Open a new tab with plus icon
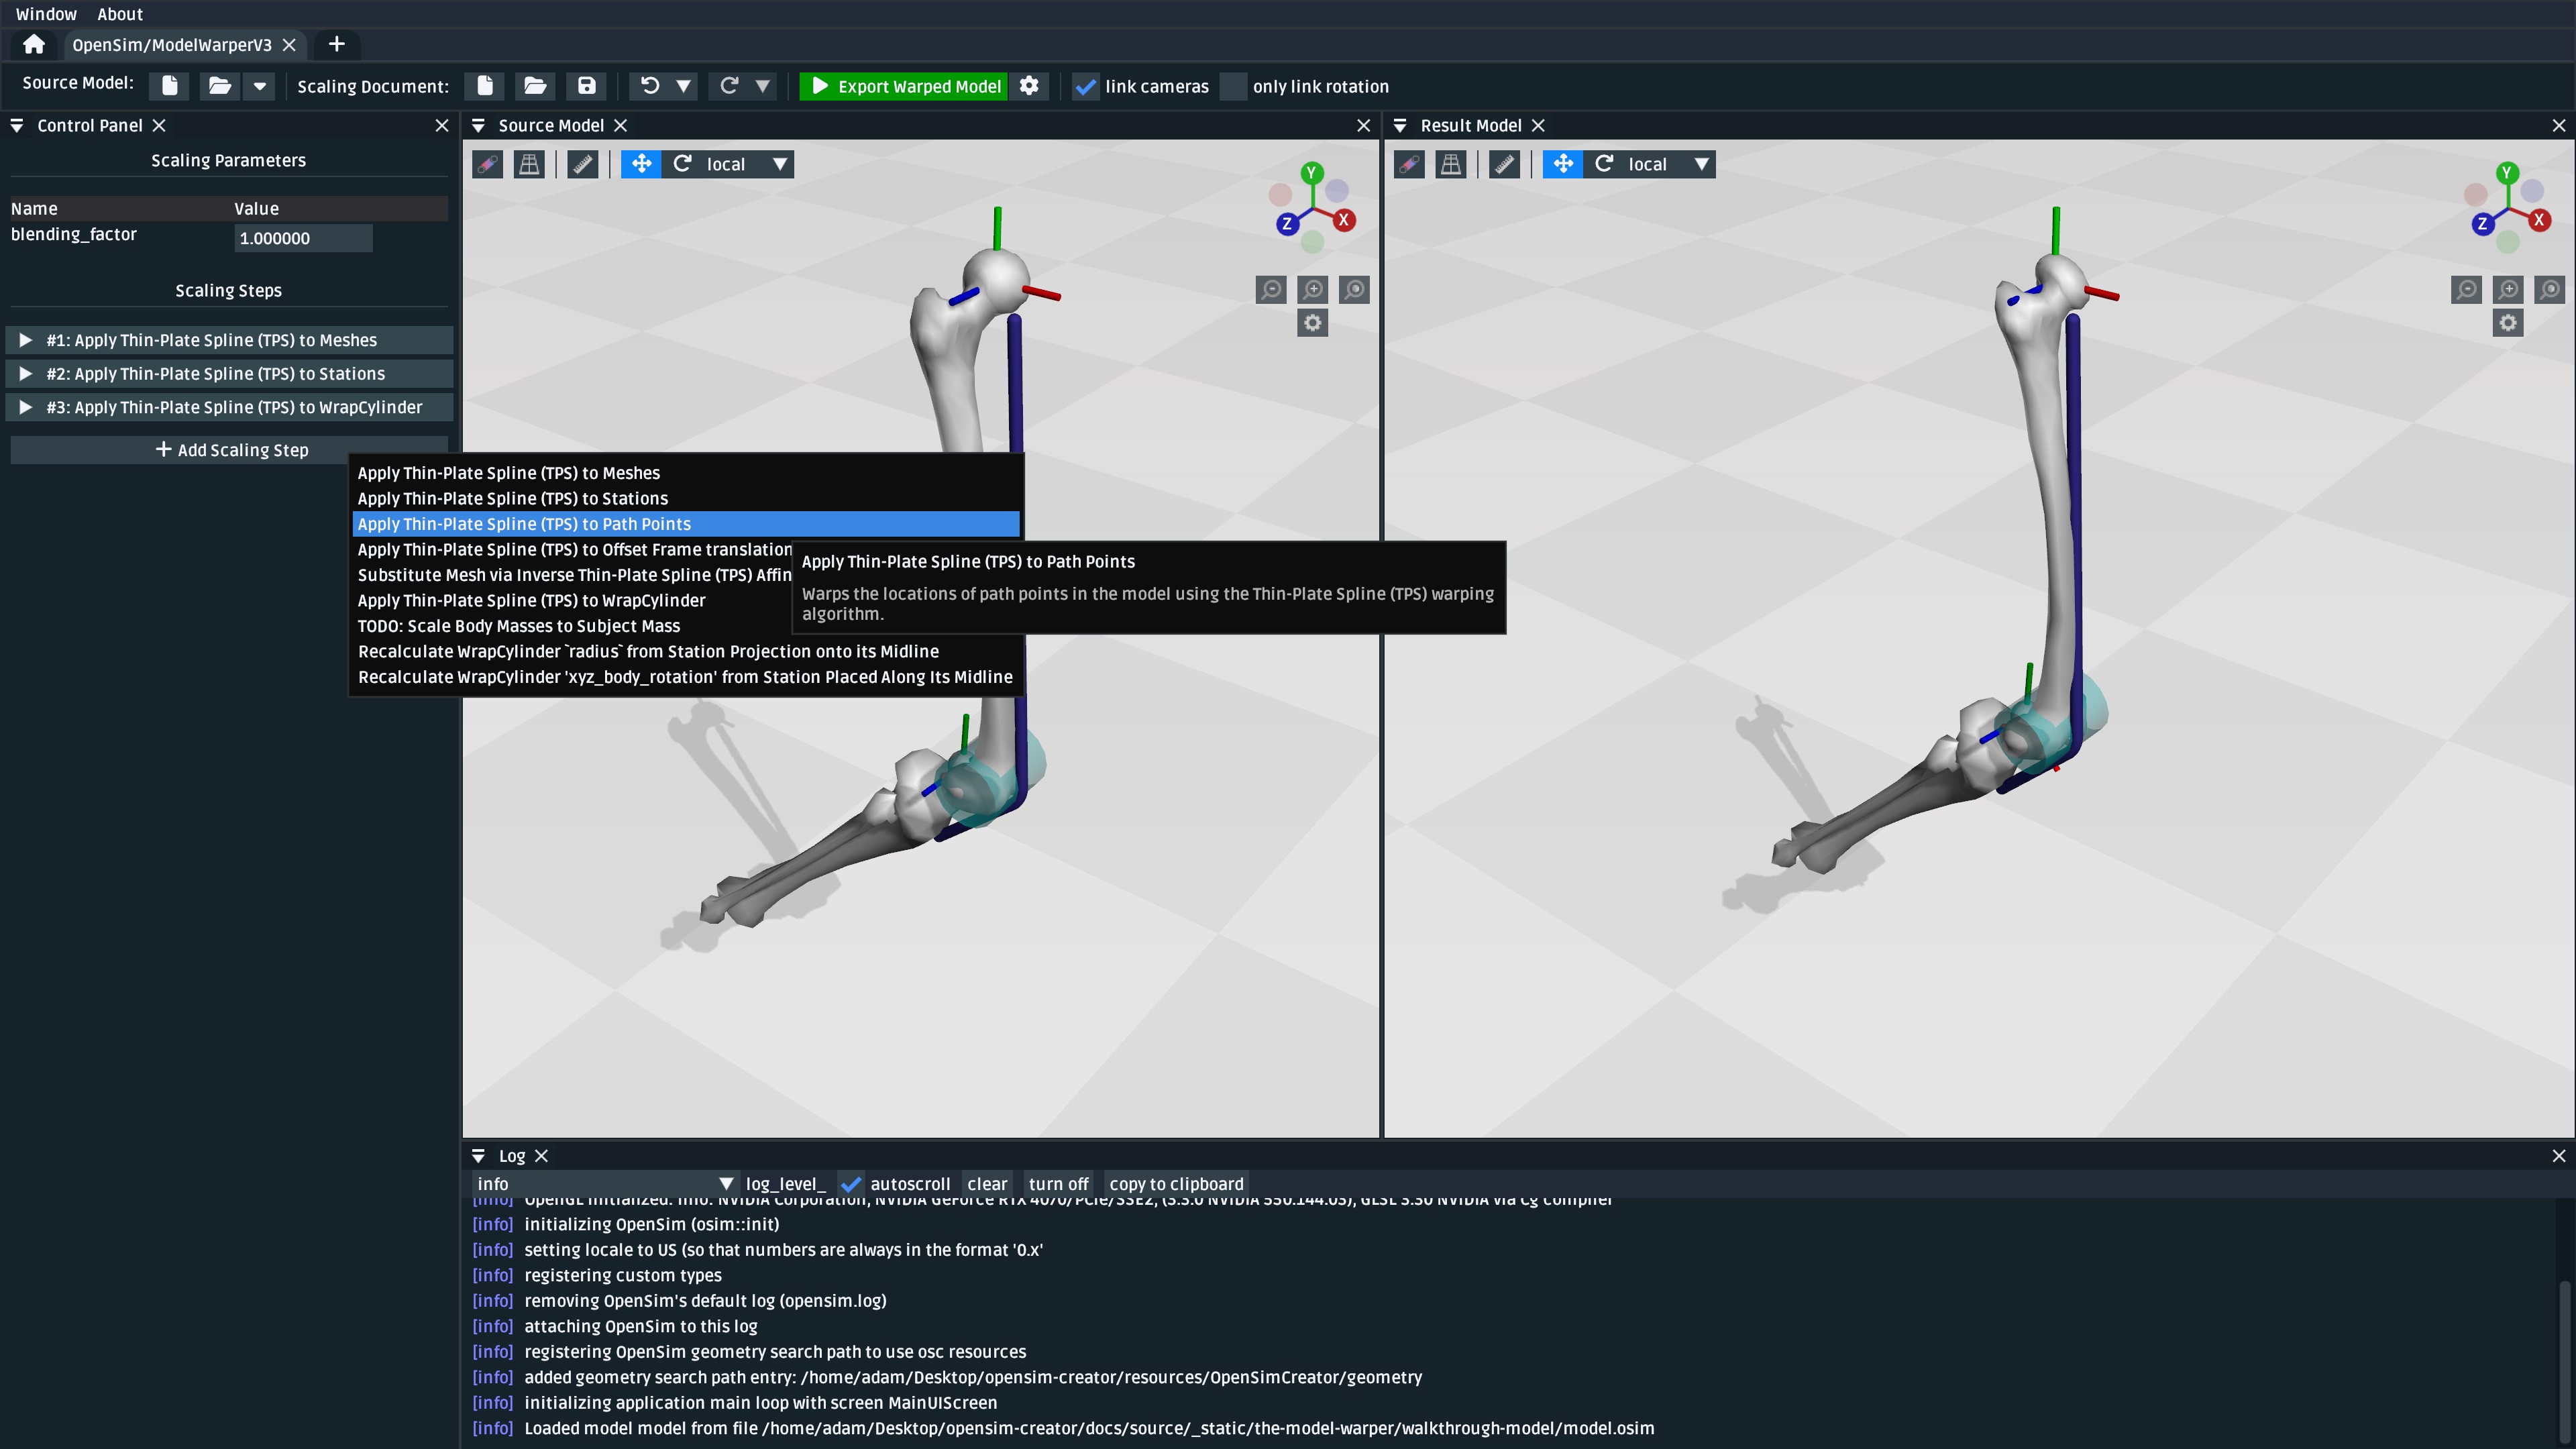 coord(337,44)
